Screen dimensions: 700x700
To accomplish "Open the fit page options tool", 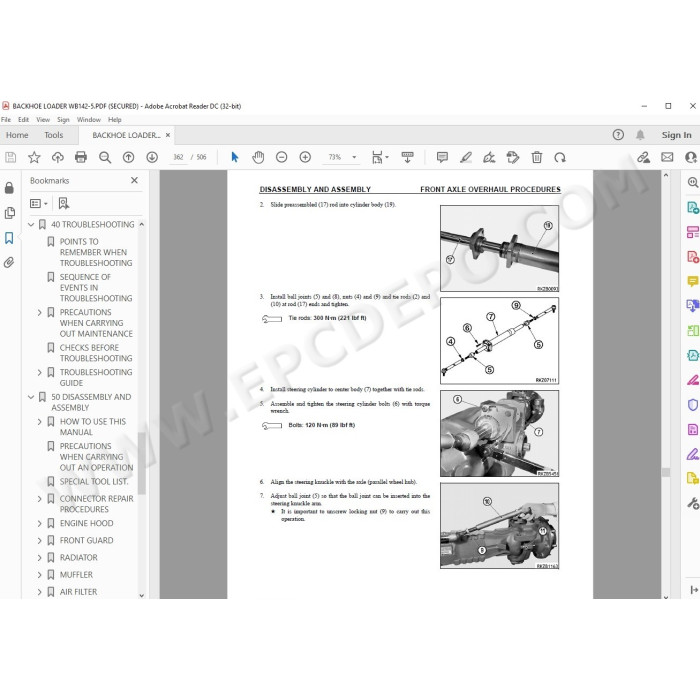I will [x=380, y=157].
